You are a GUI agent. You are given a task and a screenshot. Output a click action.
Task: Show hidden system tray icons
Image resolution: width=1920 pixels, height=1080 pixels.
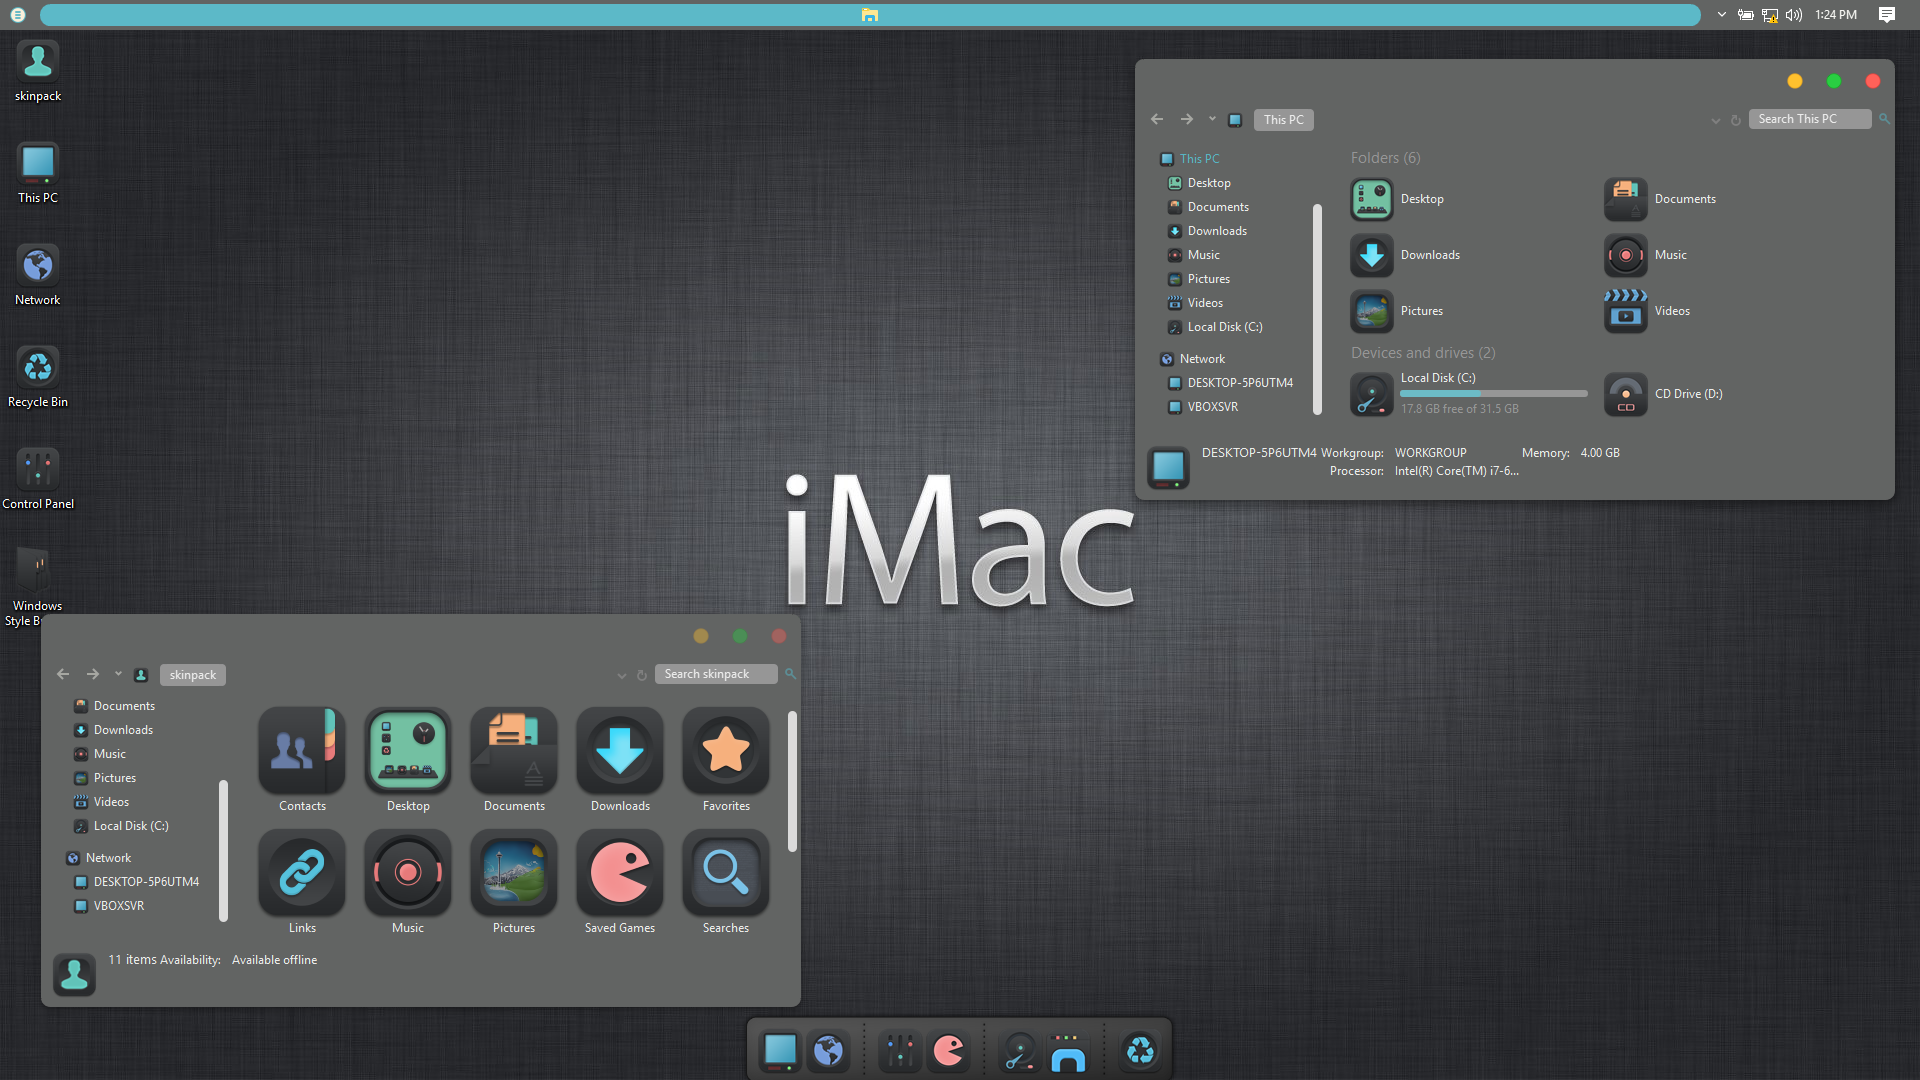(1721, 15)
